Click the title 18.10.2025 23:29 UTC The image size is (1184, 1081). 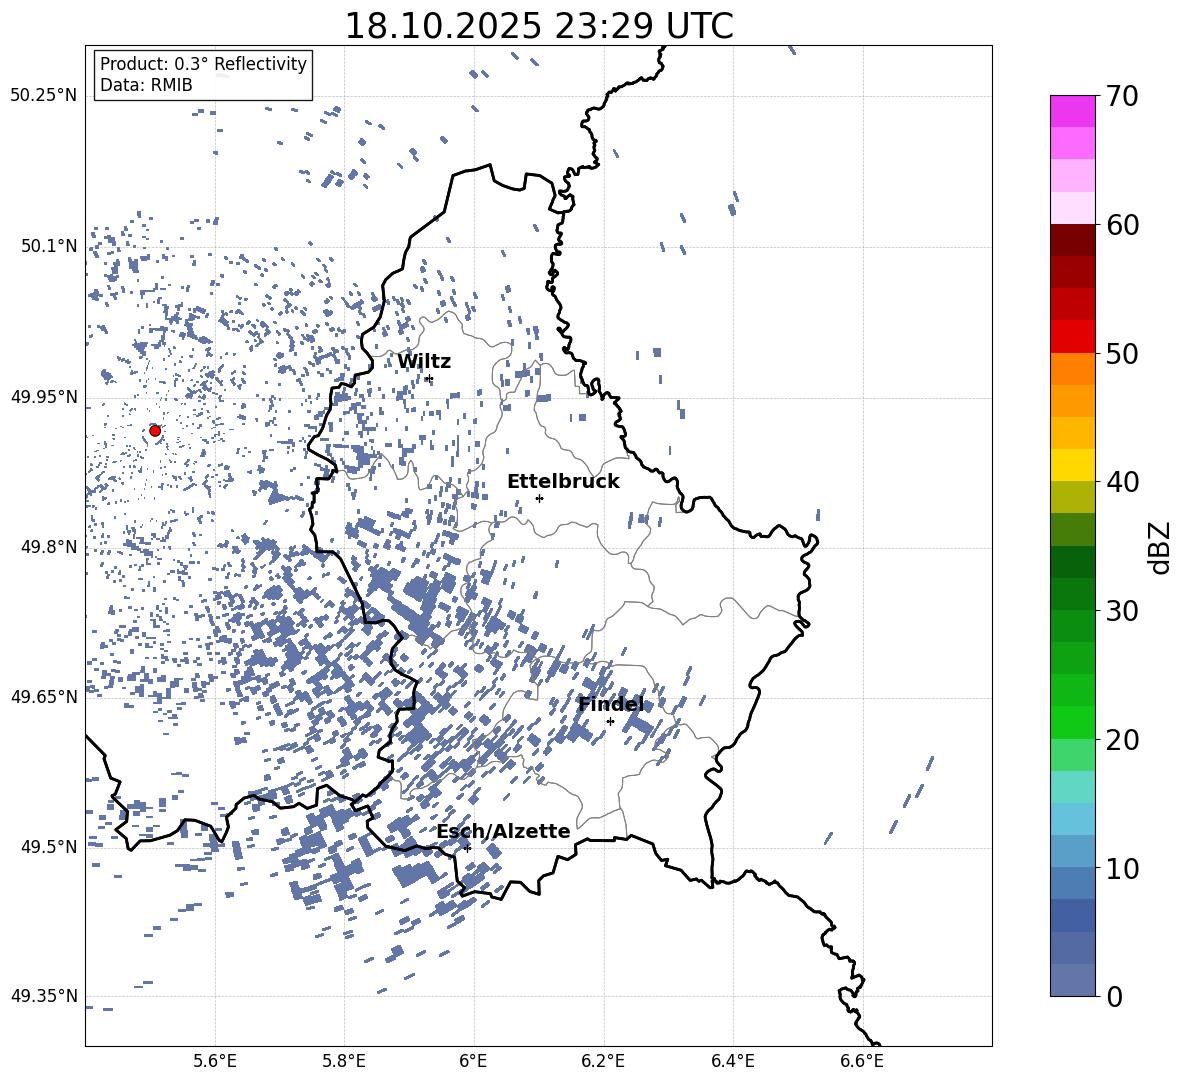539,26
